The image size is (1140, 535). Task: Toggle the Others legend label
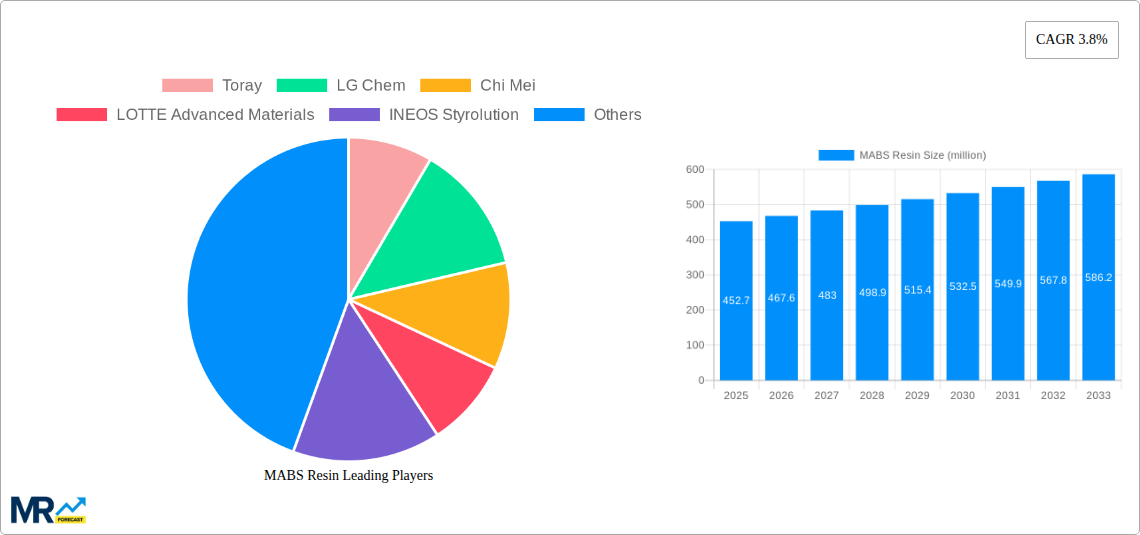click(617, 114)
